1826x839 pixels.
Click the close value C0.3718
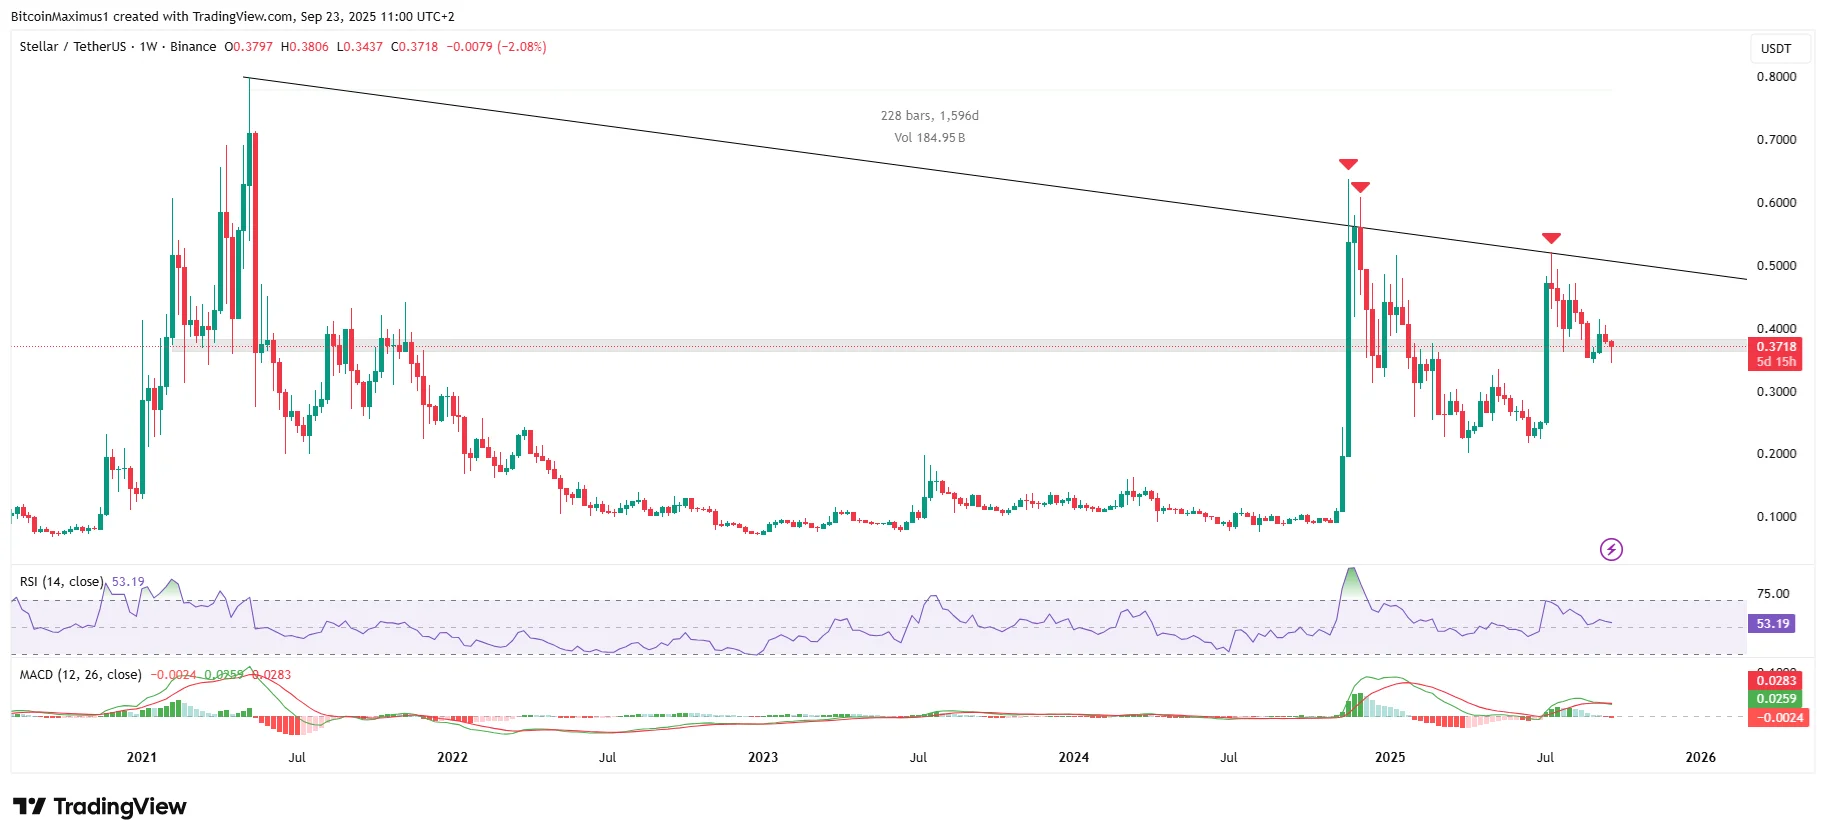(x=415, y=46)
